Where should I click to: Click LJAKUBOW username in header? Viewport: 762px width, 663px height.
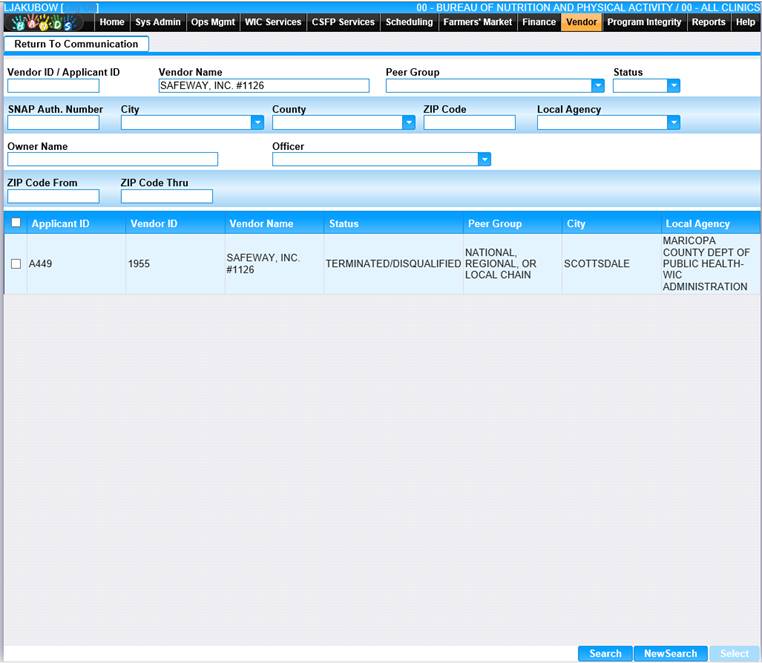[x=31, y=7]
